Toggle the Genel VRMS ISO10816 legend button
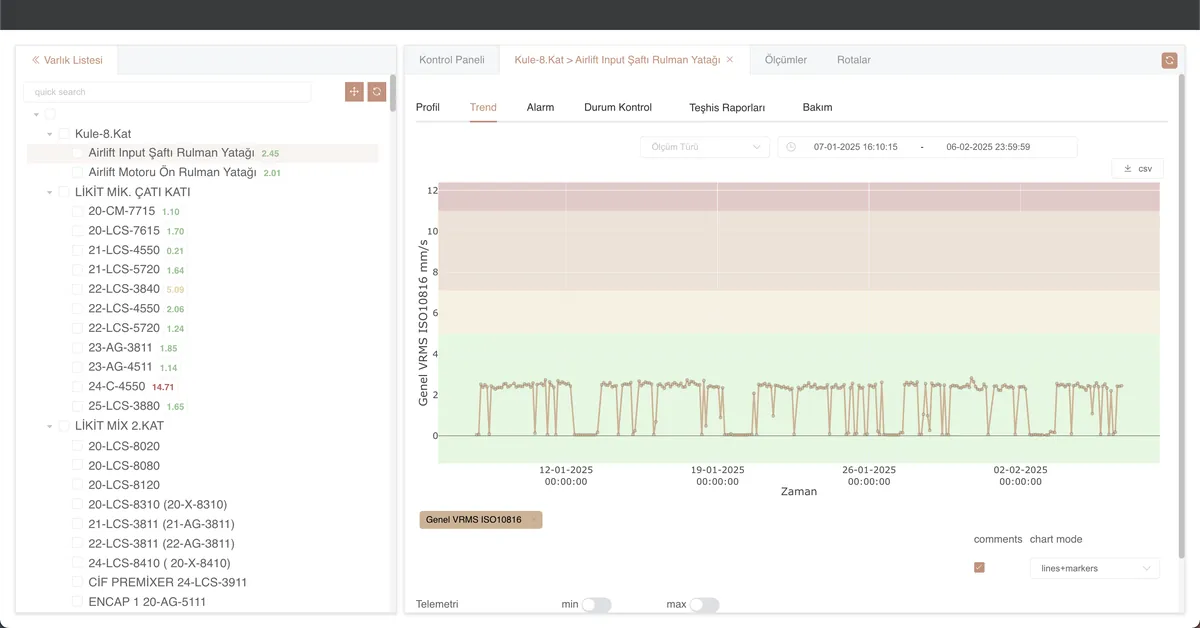1200x628 pixels. click(x=481, y=520)
